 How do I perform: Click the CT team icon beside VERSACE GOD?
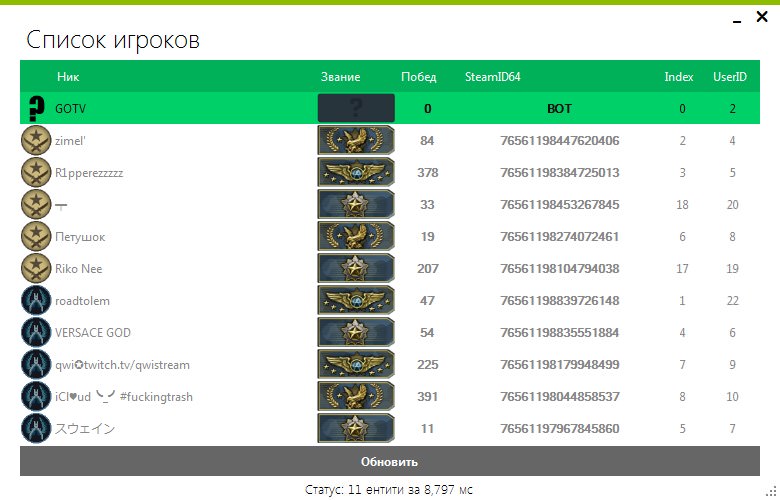point(36,332)
